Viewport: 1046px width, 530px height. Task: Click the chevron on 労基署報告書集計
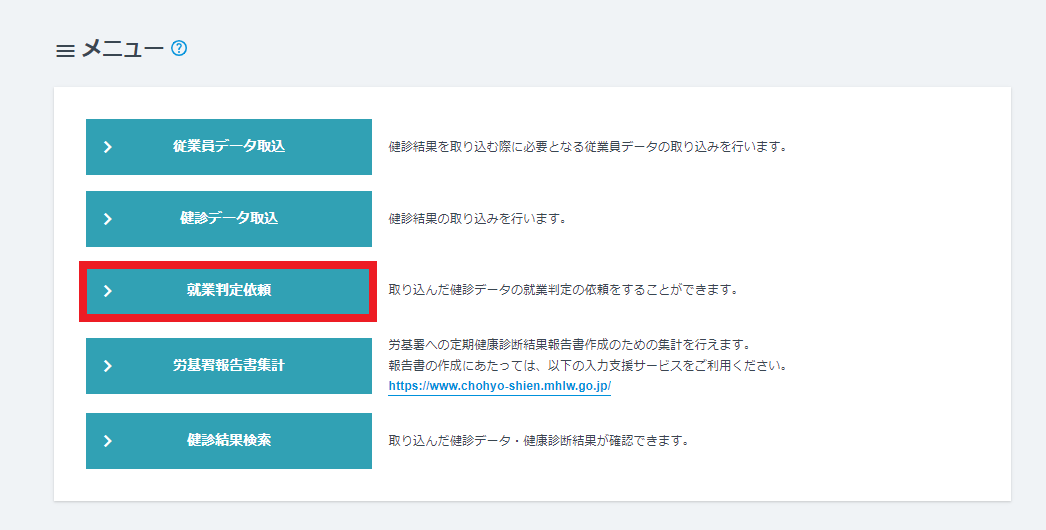tap(108, 366)
